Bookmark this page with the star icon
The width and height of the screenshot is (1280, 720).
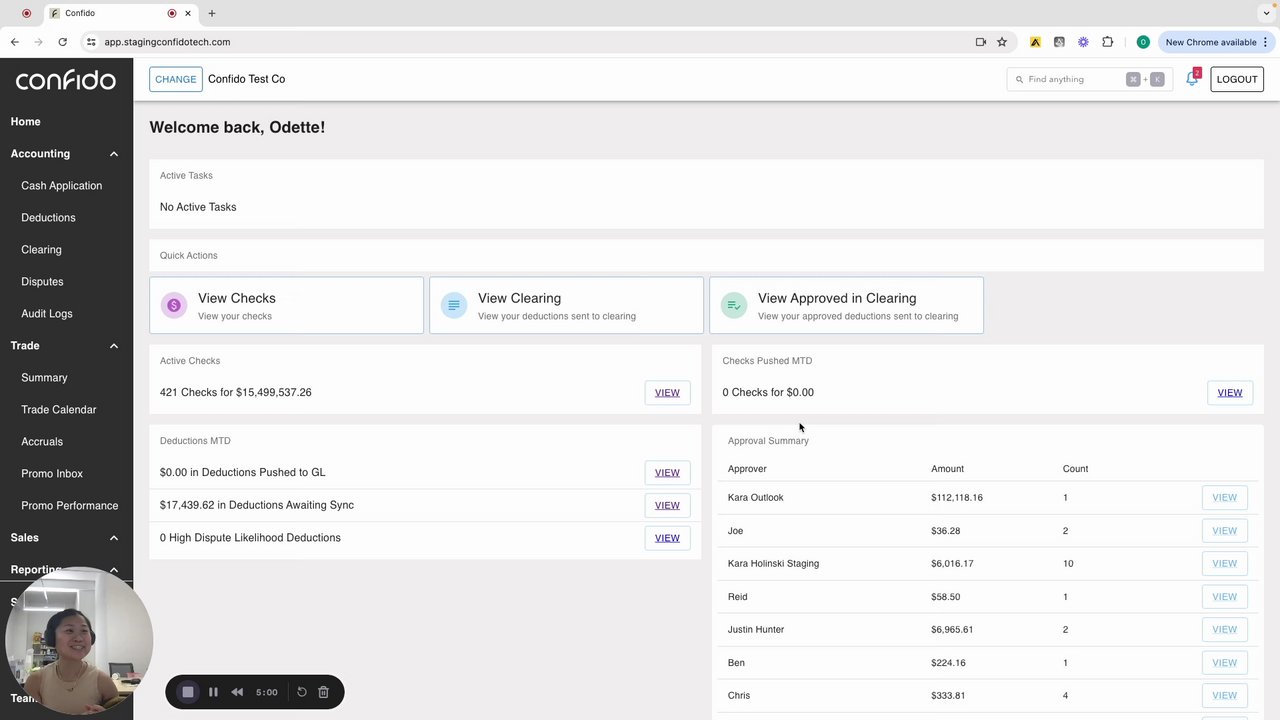tap(1002, 42)
